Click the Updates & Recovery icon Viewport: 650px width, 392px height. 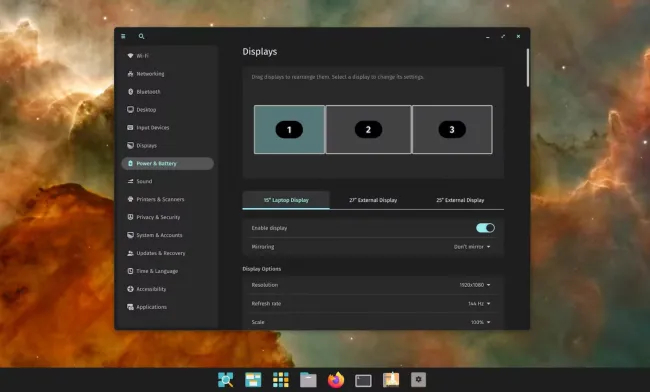coord(130,253)
